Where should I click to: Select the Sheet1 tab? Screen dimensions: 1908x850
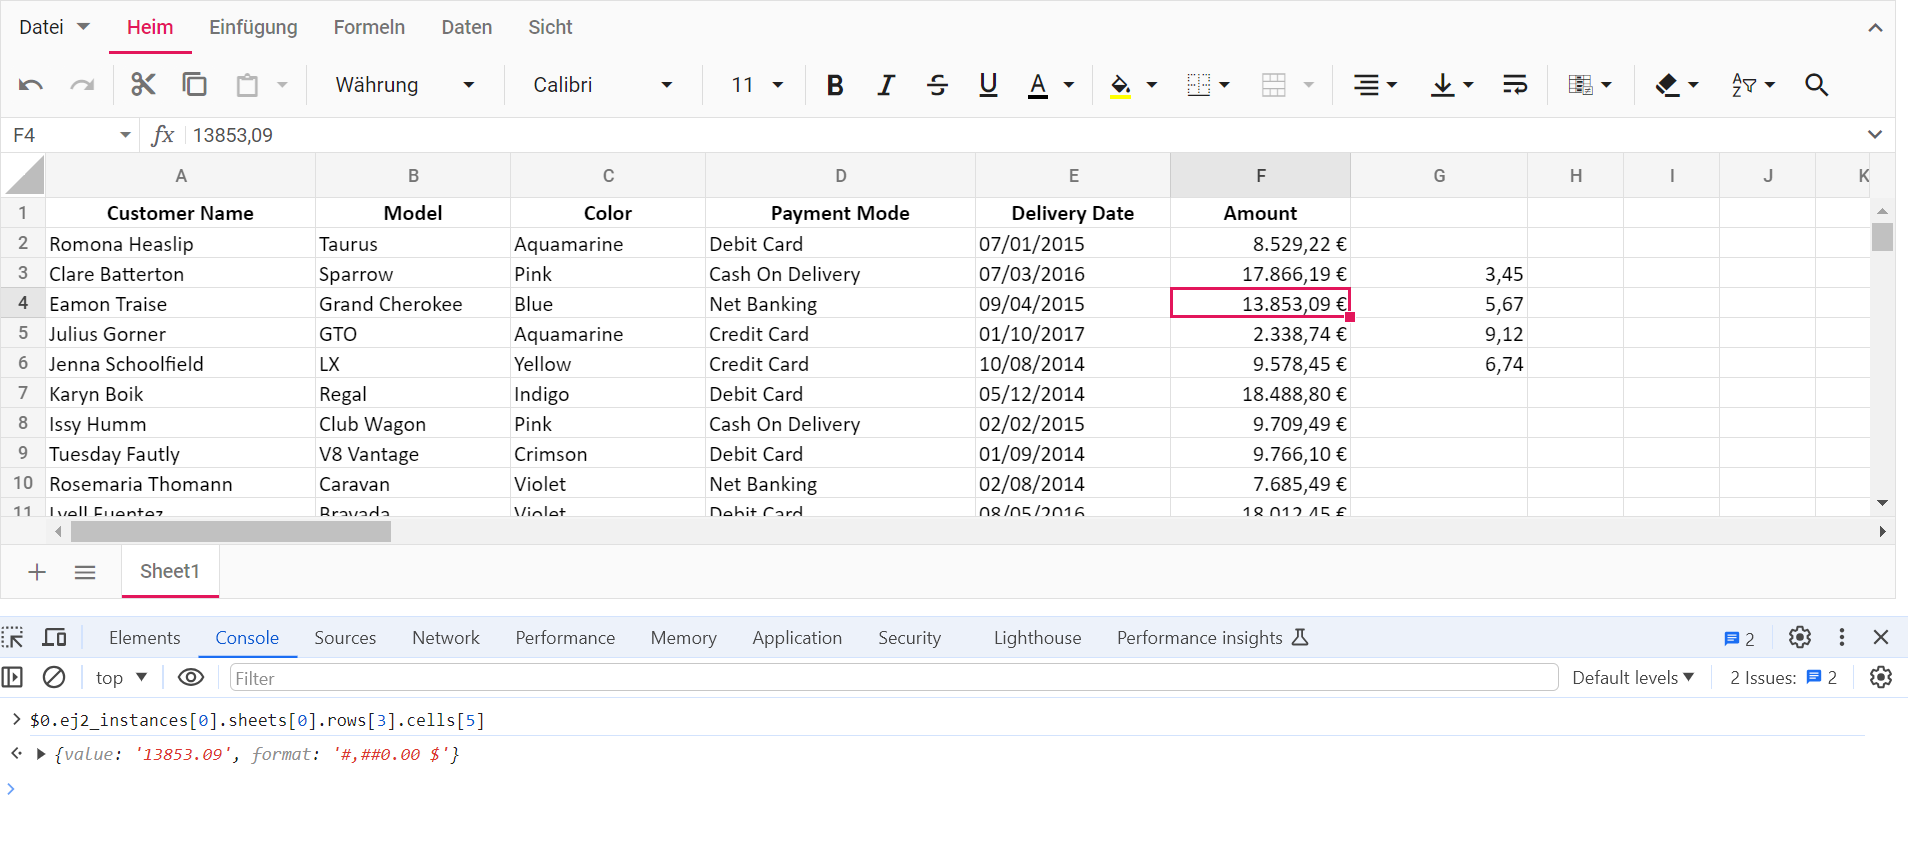(x=170, y=572)
